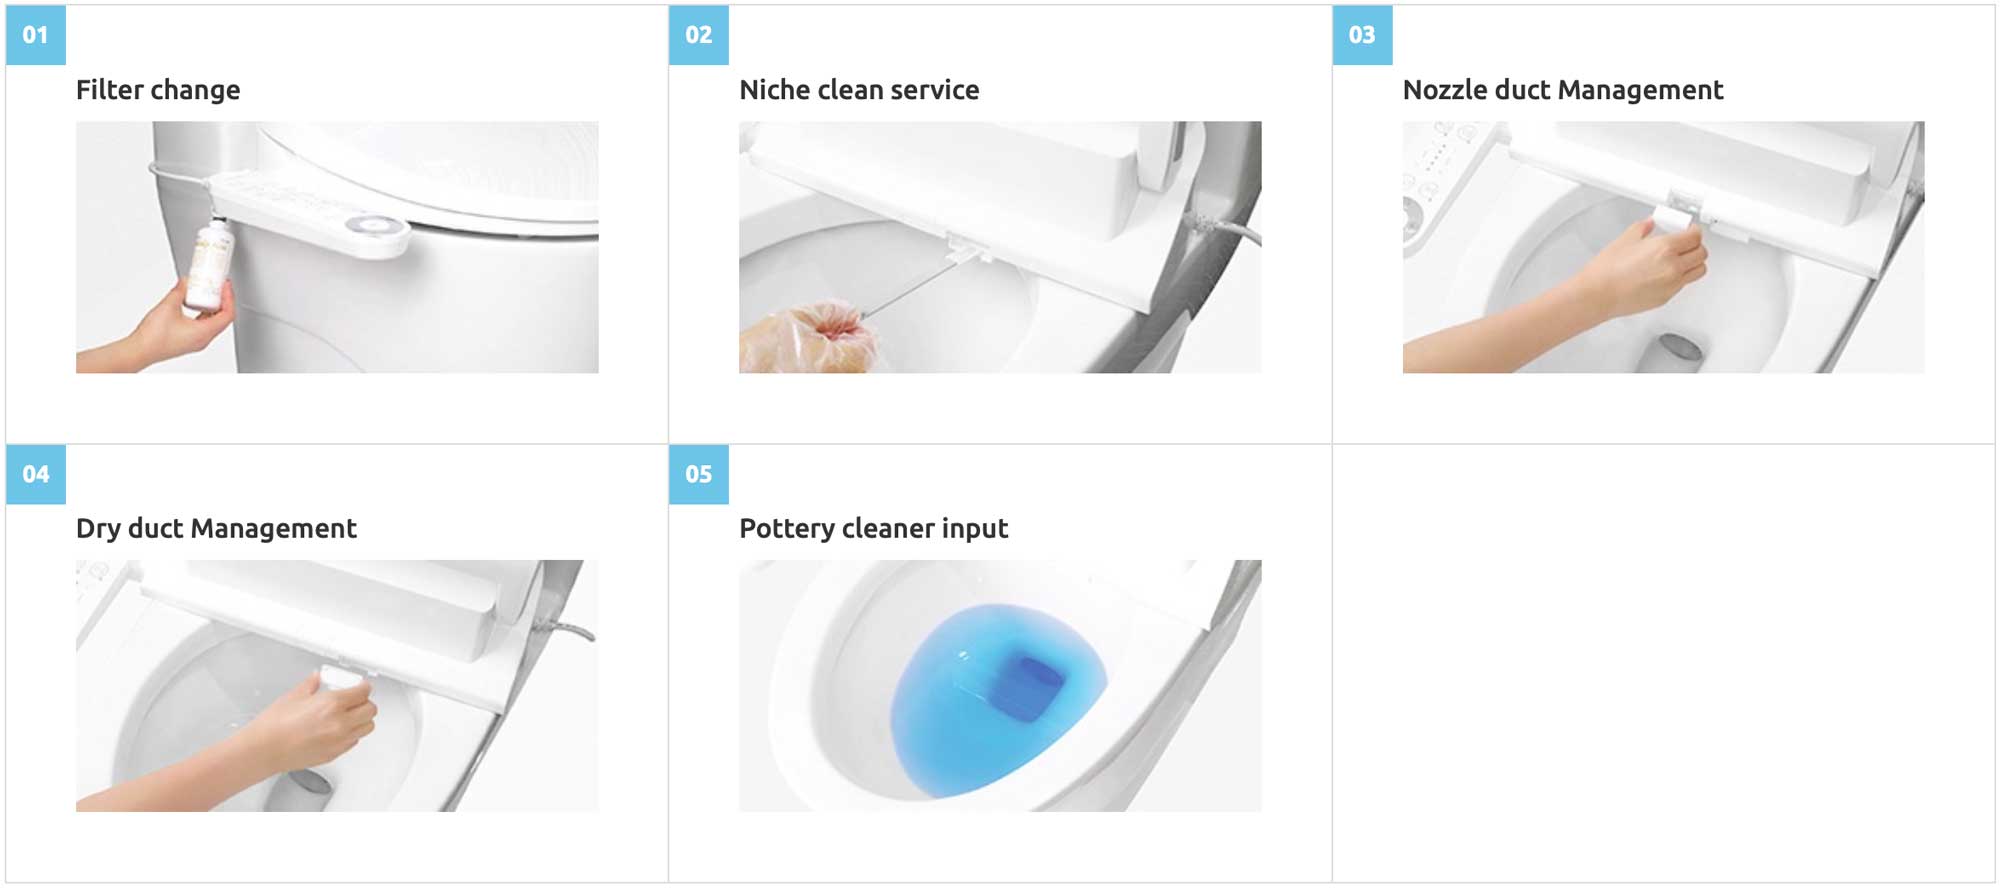2000x889 pixels.
Task: Open the Nozzle duct Management photo
Action: 1663,247
